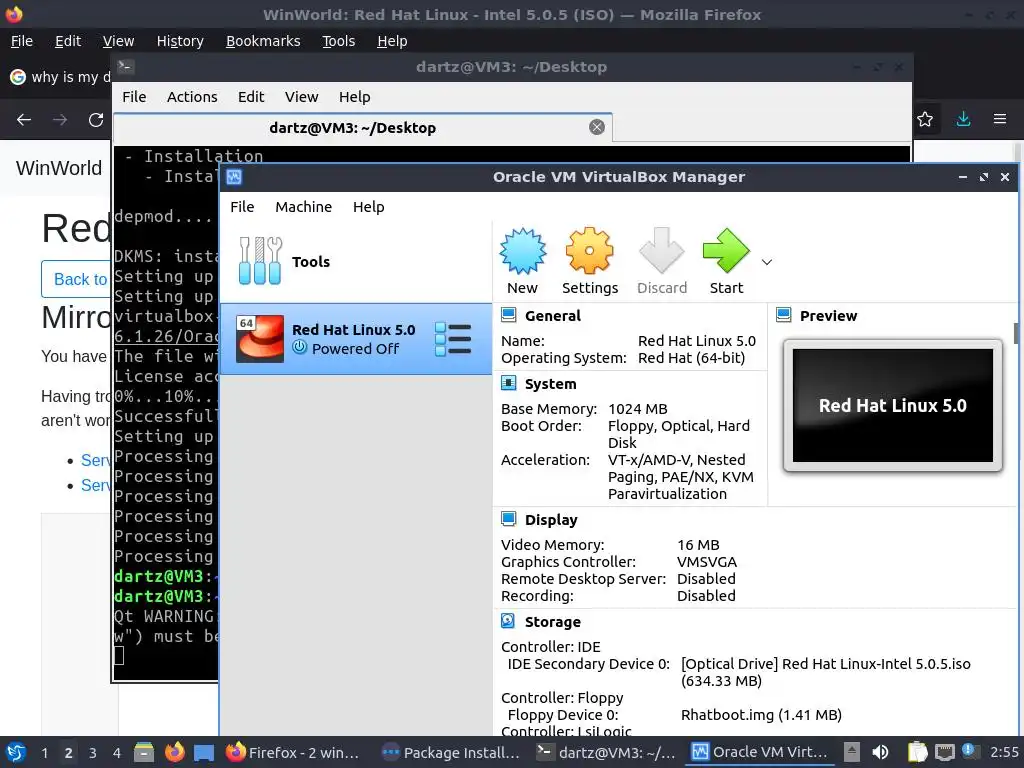The width and height of the screenshot is (1024, 768).
Task: Open Firefox Tools menu
Action: click(x=338, y=41)
